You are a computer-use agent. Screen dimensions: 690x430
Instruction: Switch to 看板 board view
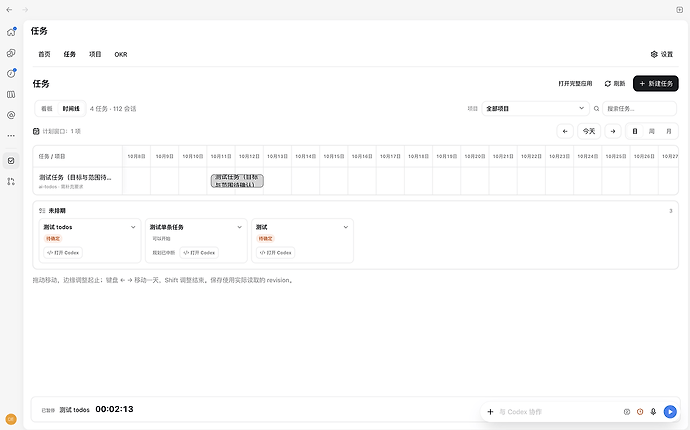click(x=47, y=109)
